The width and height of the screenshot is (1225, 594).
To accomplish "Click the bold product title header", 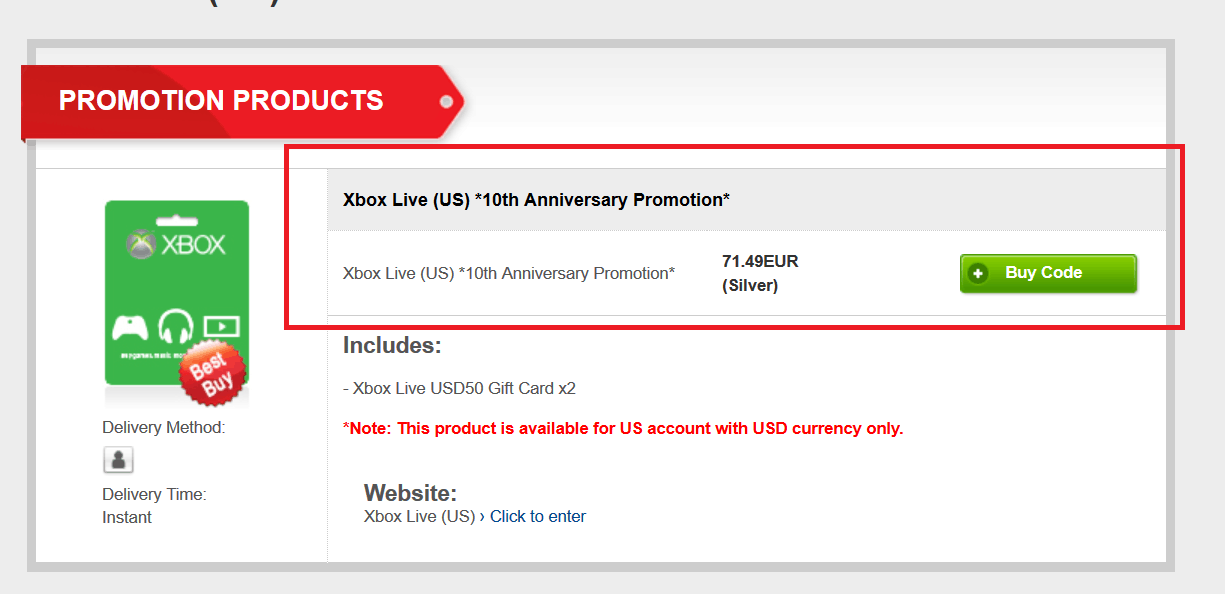I will tap(536, 200).
